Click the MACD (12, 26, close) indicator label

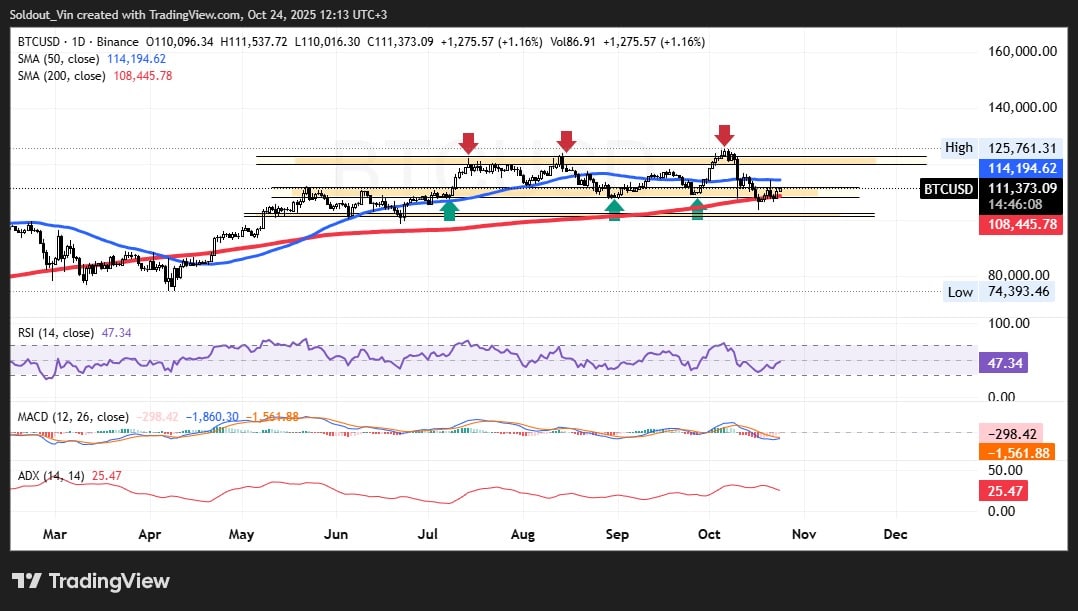pyautogui.click(x=71, y=416)
